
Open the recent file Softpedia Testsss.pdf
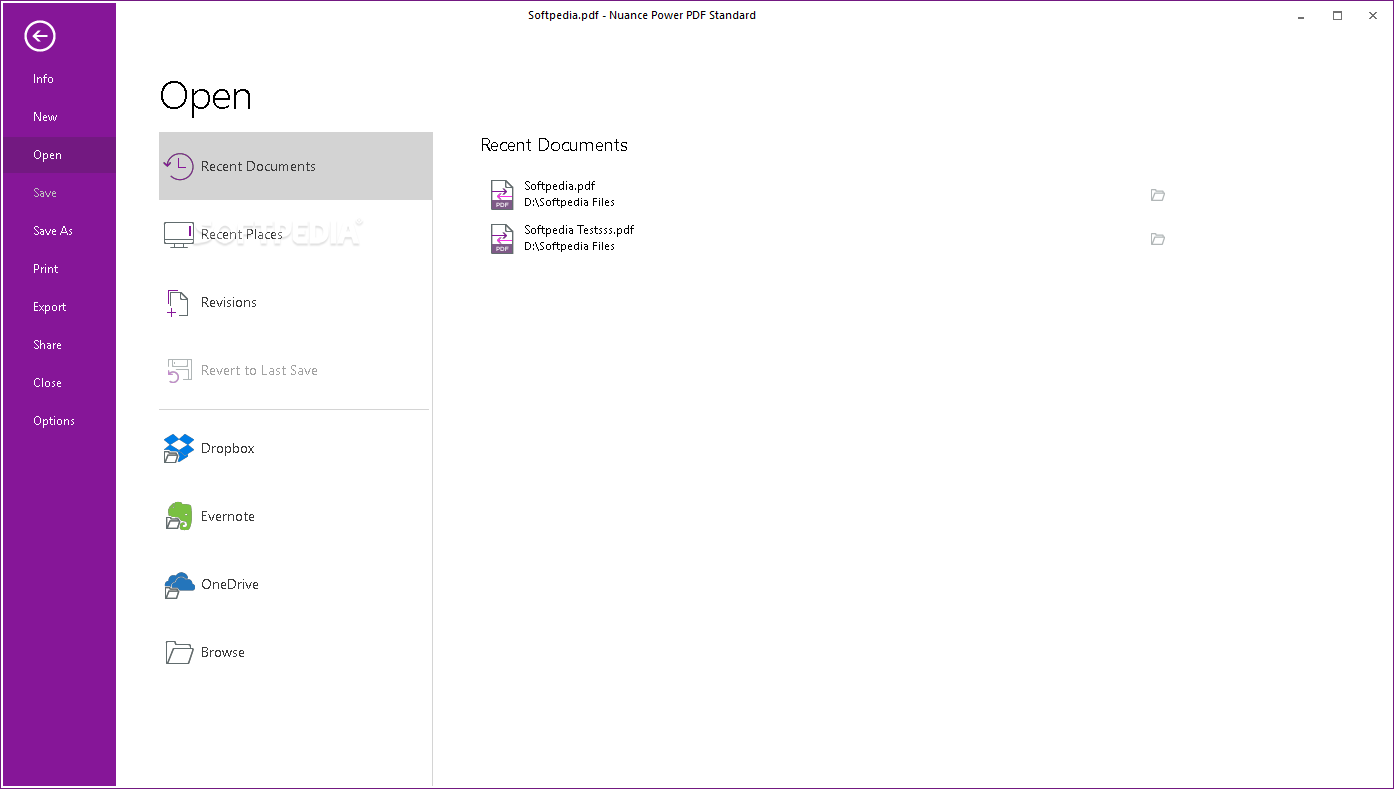579,230
